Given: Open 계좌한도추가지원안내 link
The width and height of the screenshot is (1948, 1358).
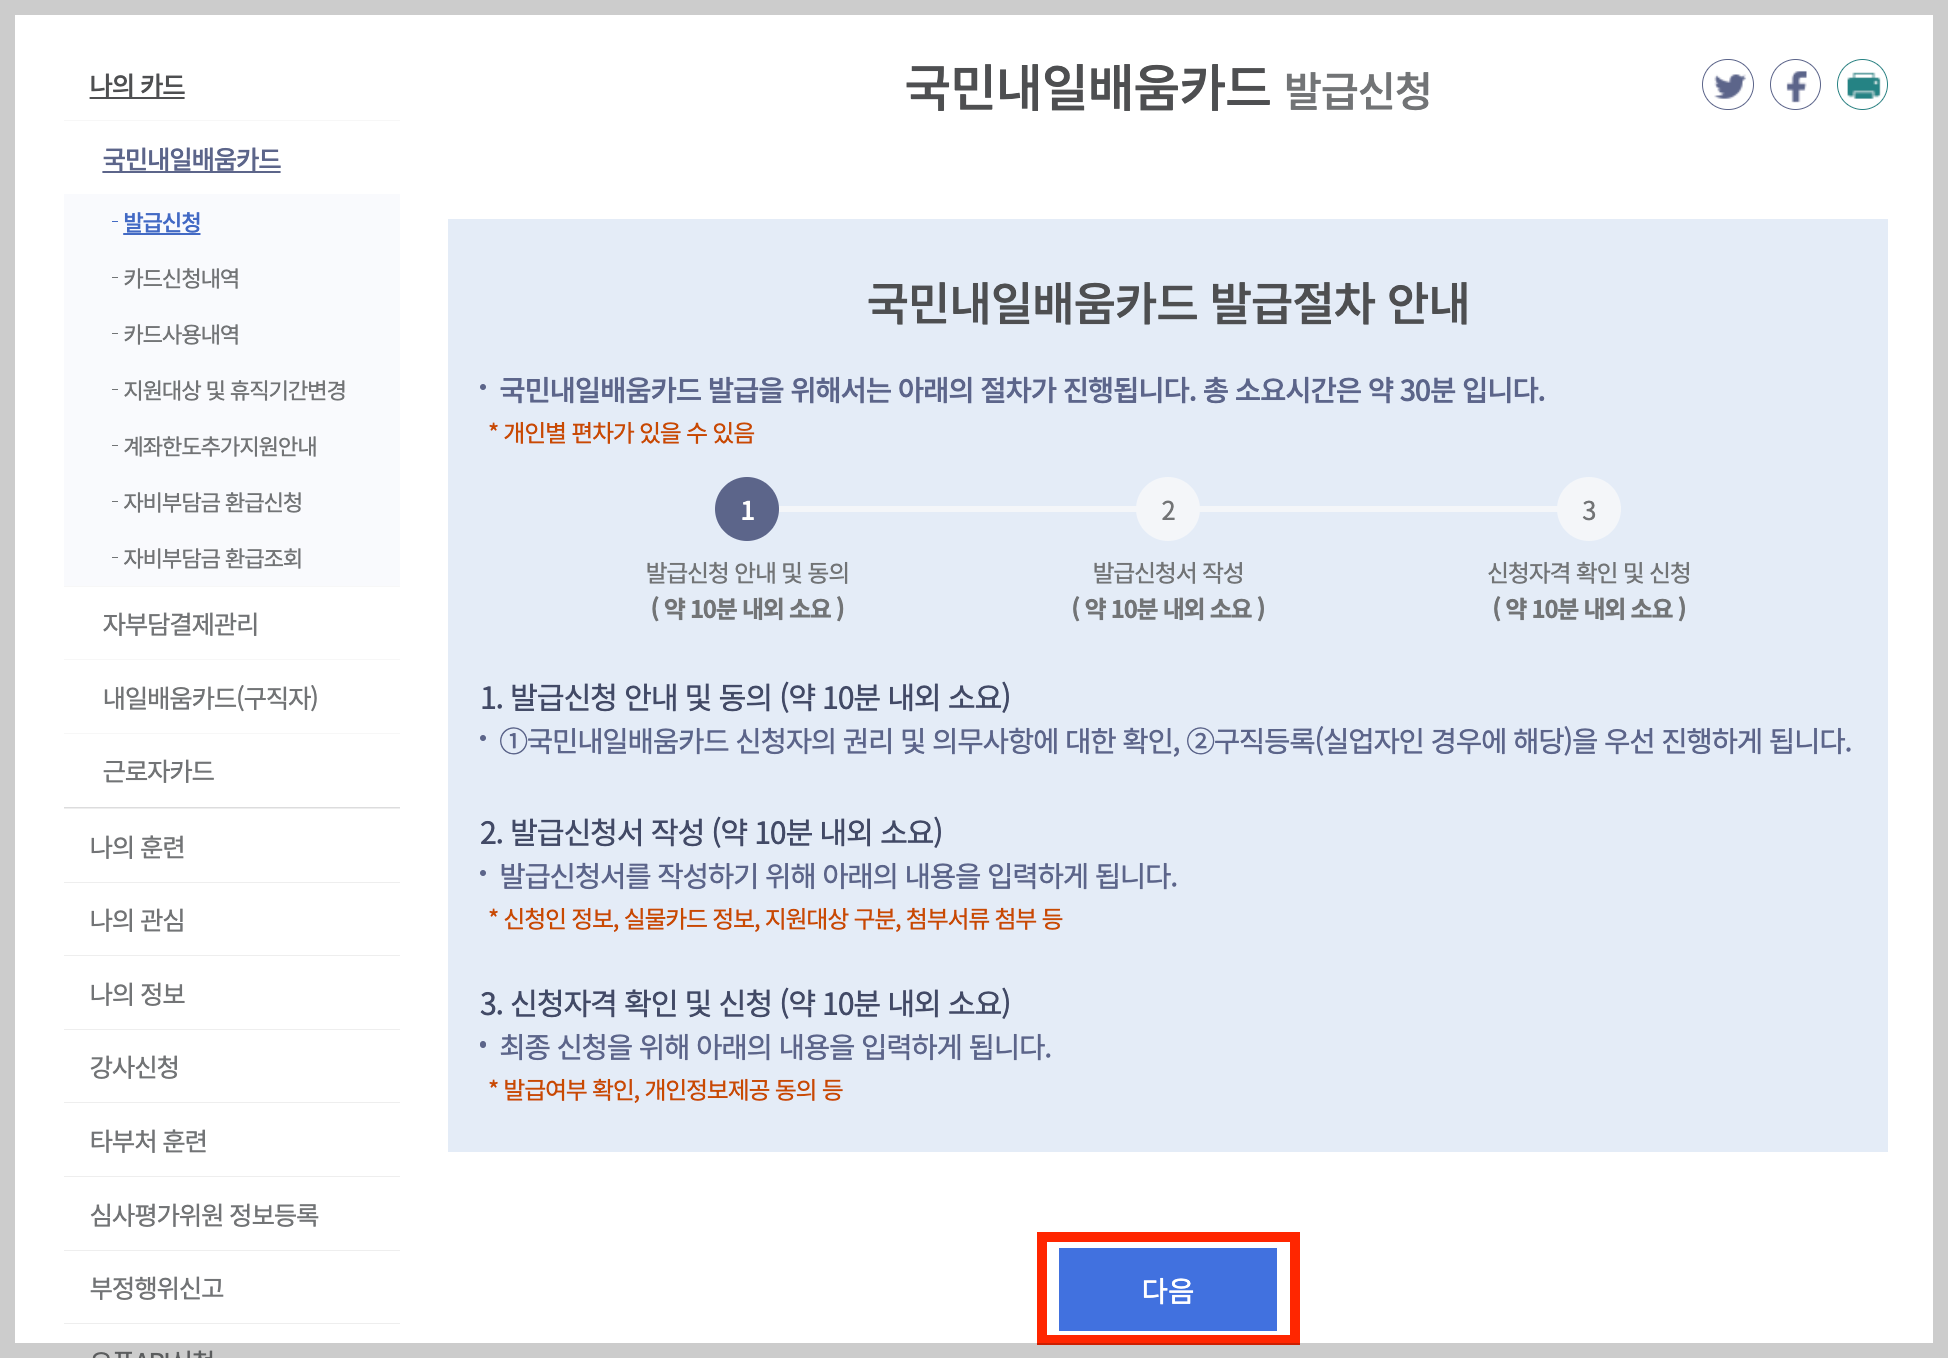Looking at the screenshot, I should (220, 446).
